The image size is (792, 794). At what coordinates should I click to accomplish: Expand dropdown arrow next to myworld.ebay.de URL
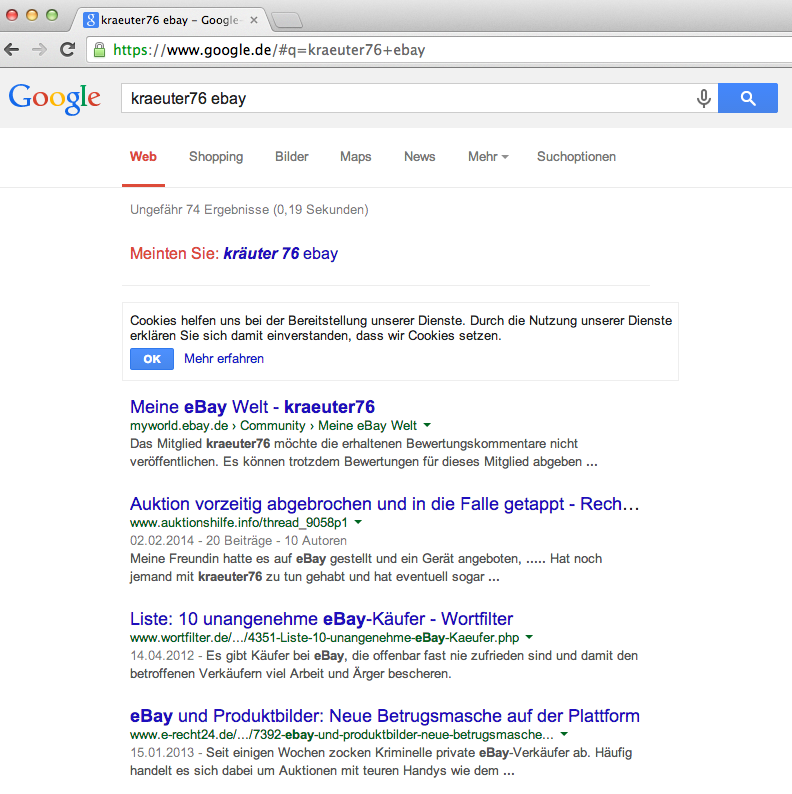tap(427, 425)
